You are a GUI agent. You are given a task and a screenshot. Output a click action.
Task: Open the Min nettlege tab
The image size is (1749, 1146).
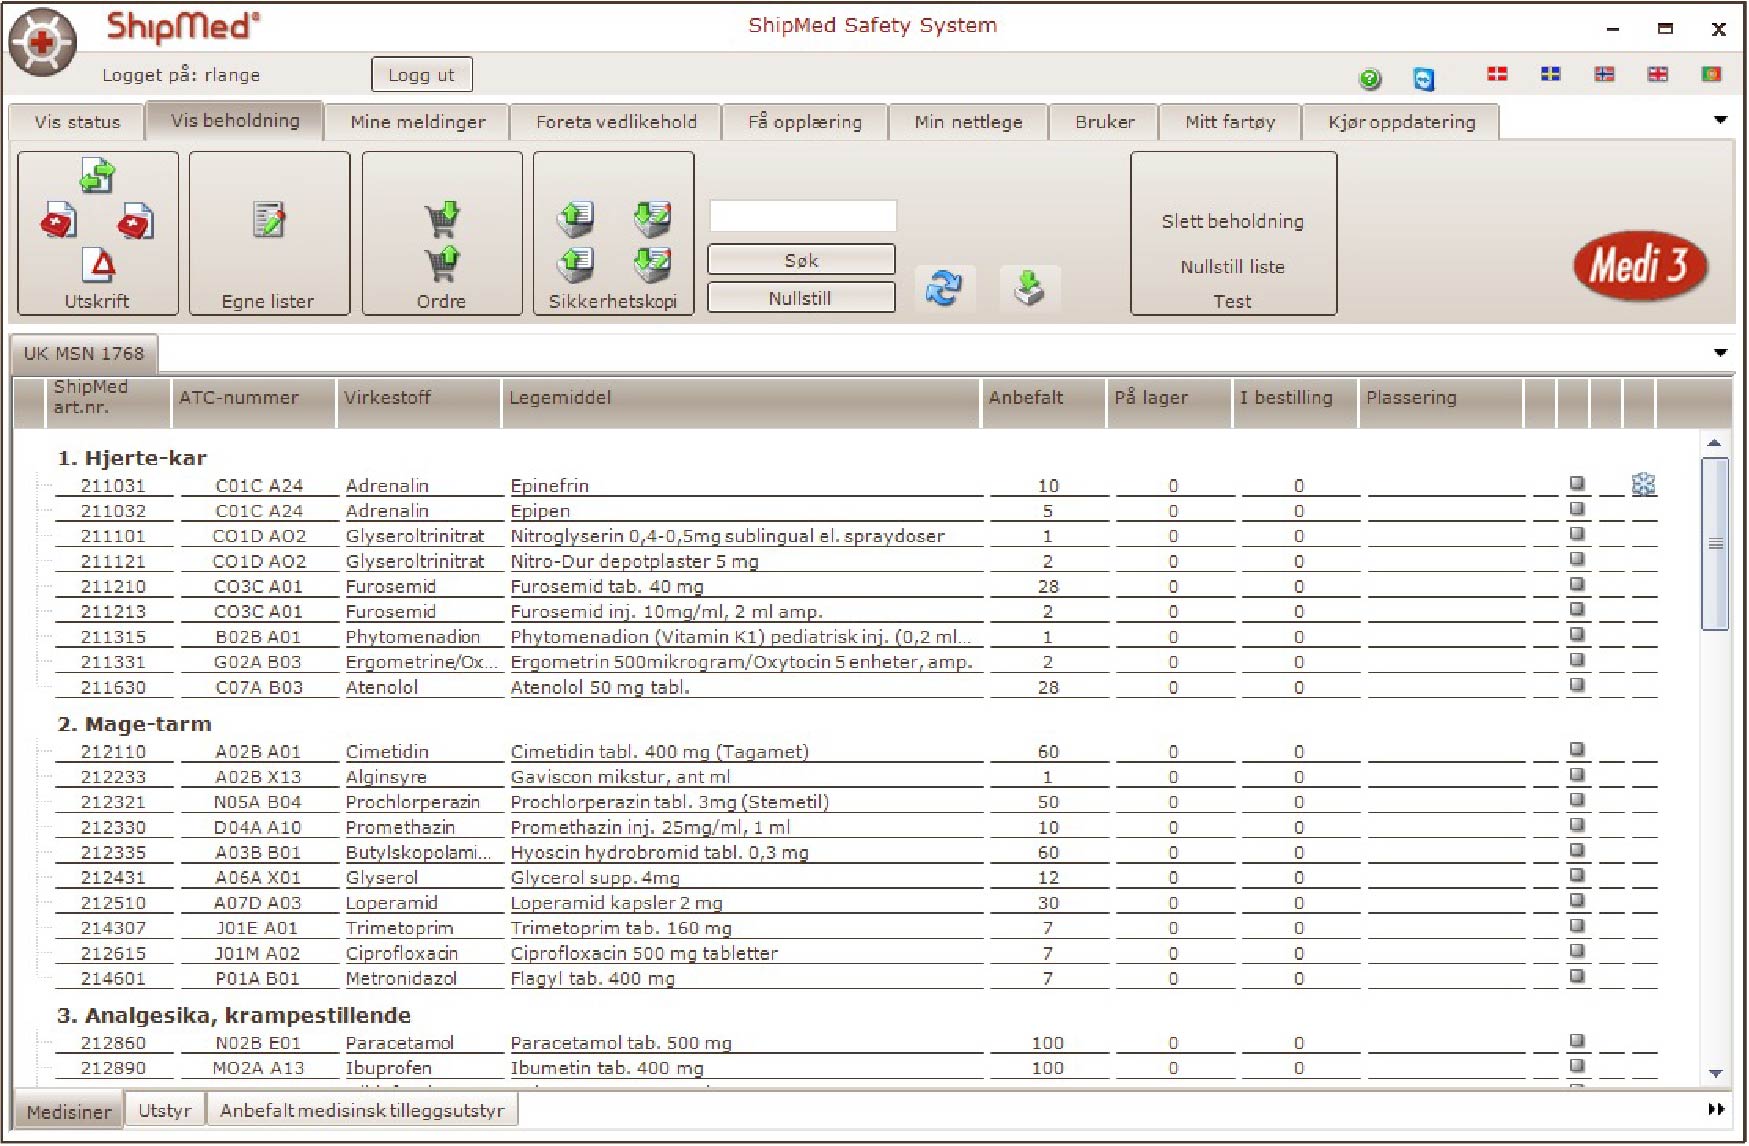(966, 121)
